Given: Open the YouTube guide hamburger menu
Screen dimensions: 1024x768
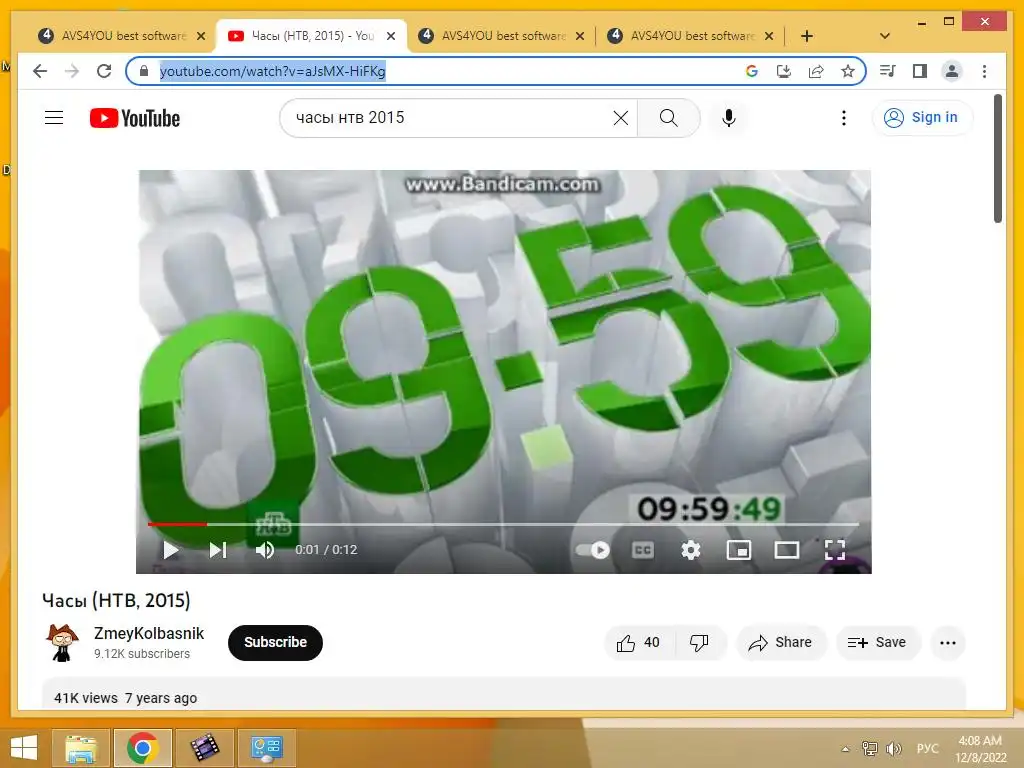Looking at the screenshot, I should tap(54, 118).
